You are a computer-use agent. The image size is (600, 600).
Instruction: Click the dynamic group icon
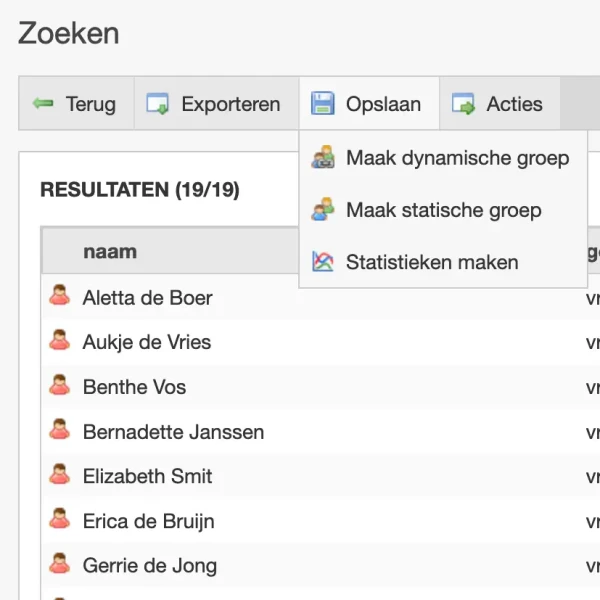(x=323, y=158)
